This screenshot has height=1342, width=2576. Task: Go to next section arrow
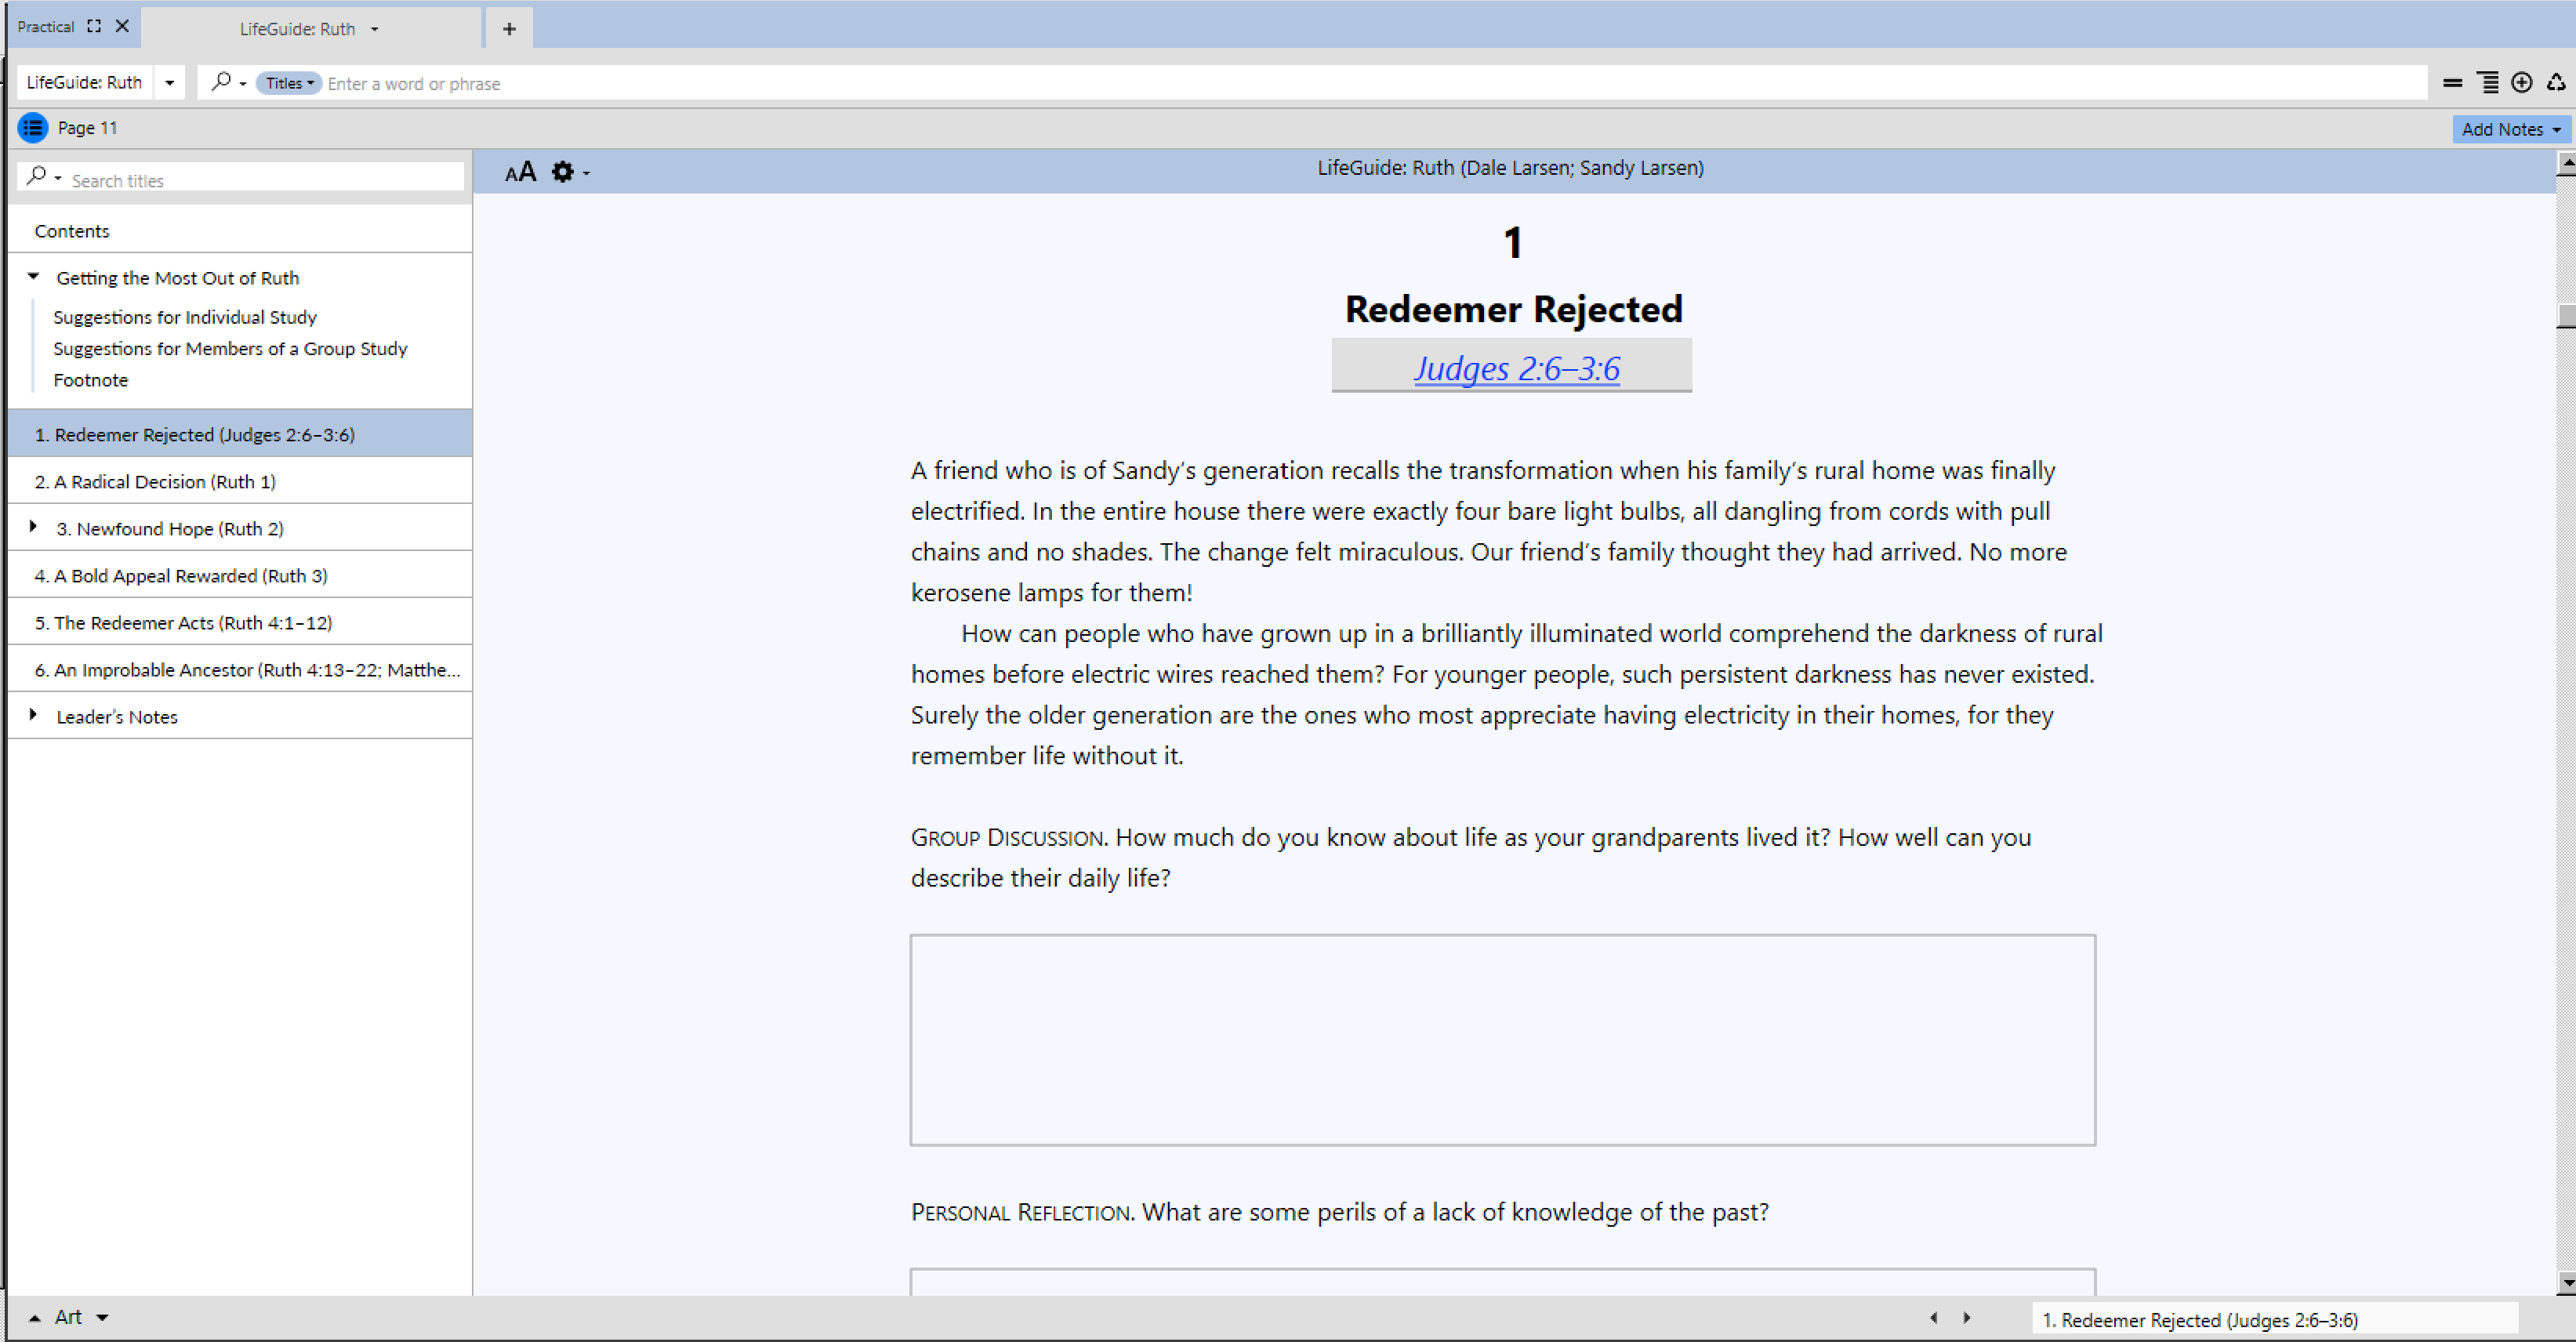pyautogui.click(x=1967, y=1318)
